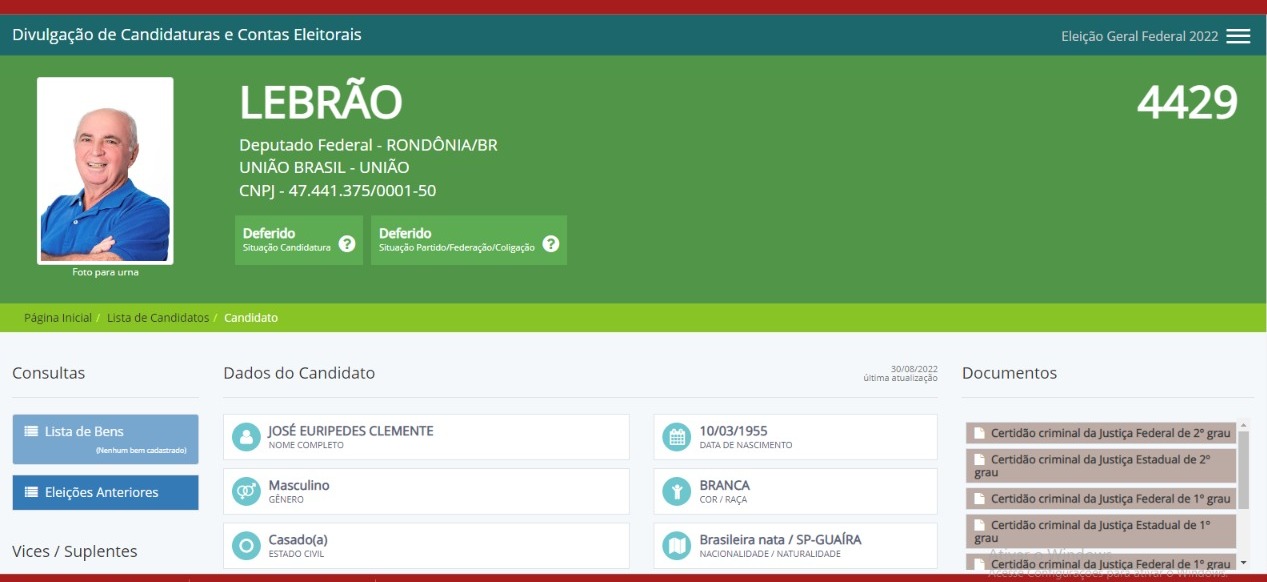Screen dimensions: 1267x582
Task: Click the Cor/Raça person icon beside BRANCA
Action: pyautogui.click(x=677, y=491)
